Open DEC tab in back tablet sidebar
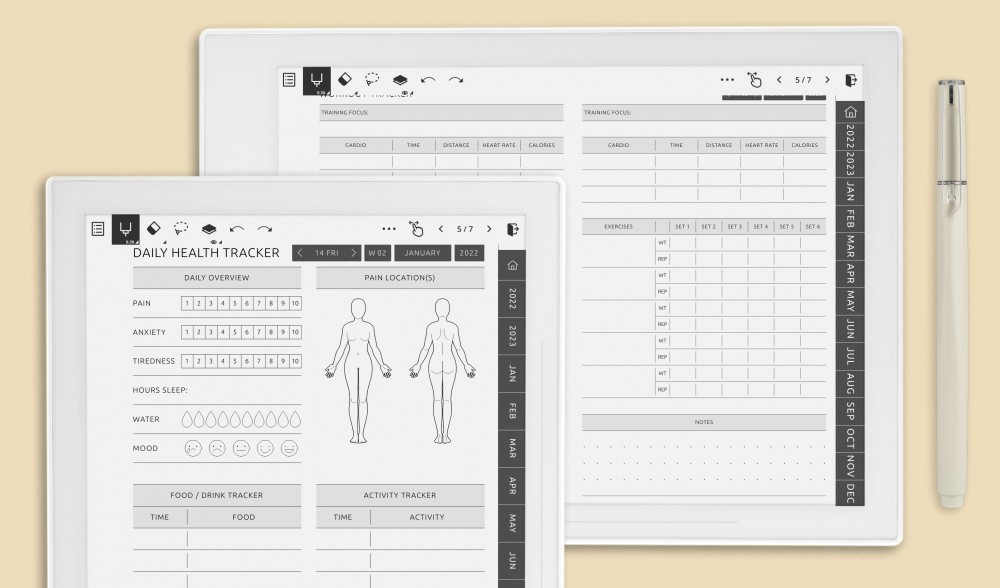 (850, 493)
